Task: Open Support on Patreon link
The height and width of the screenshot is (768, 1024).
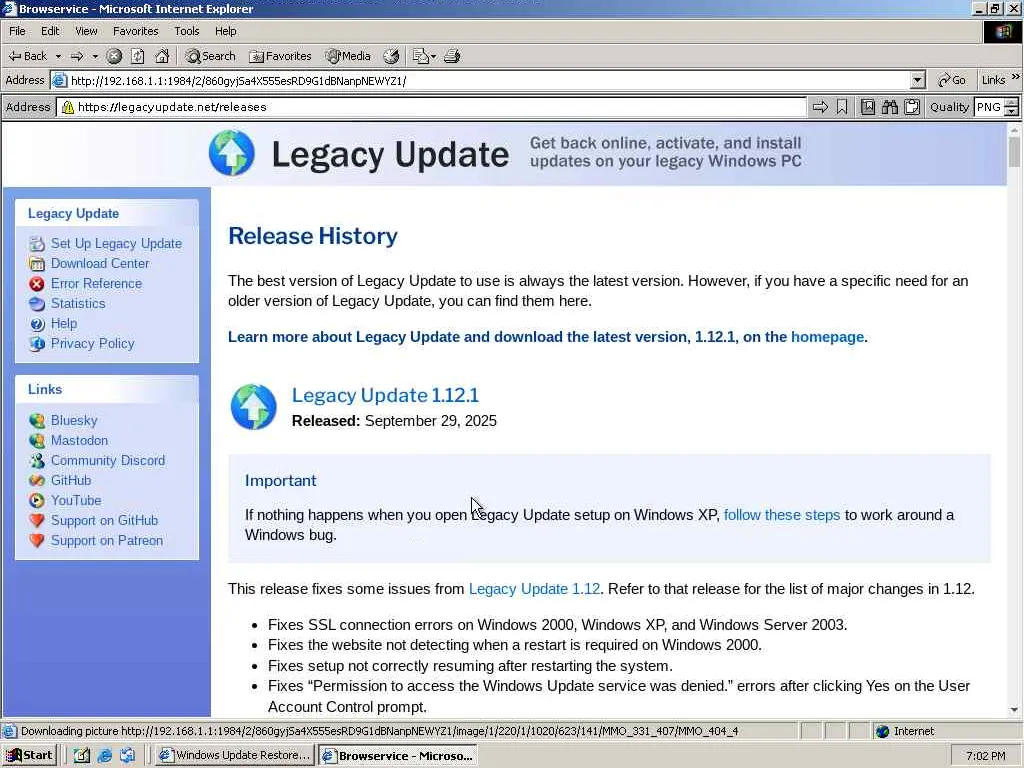Action: (x=107, y=541)
